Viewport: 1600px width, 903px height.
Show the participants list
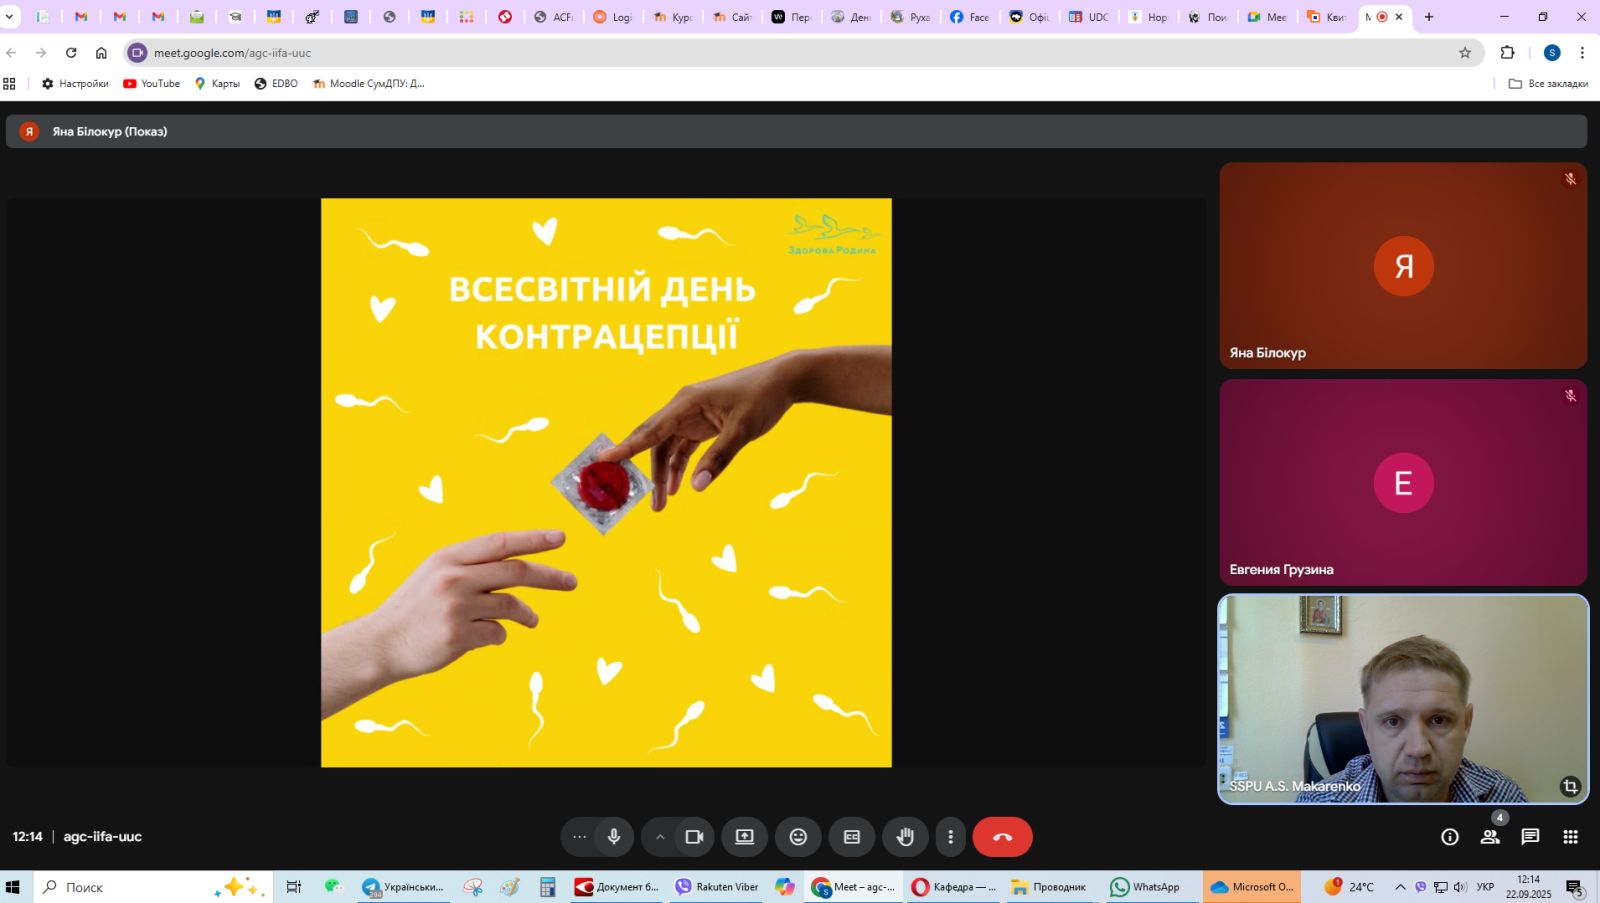1490,837
